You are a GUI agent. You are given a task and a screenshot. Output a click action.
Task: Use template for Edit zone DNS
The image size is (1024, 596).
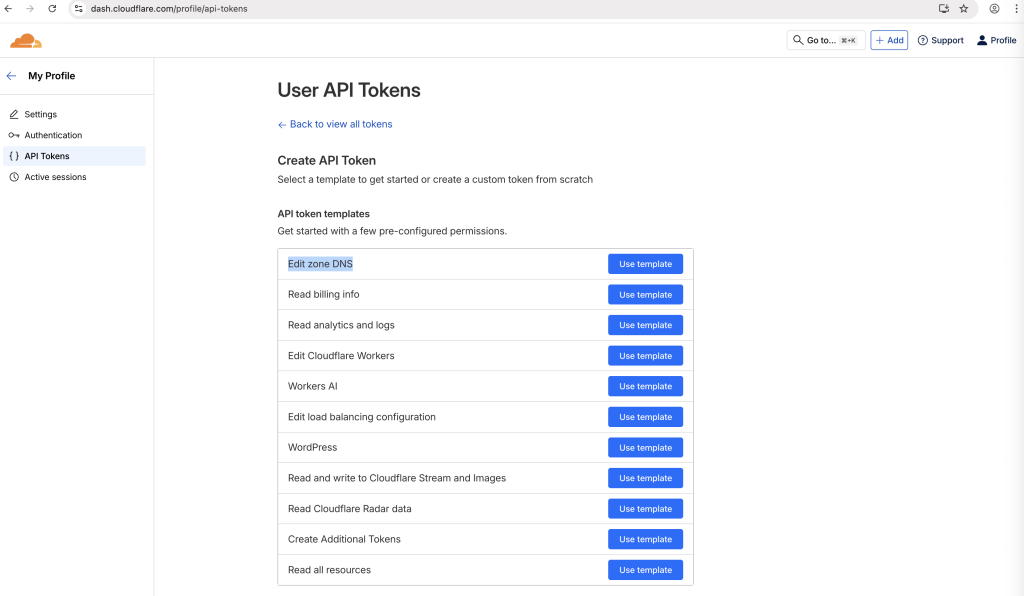(645, 264)
